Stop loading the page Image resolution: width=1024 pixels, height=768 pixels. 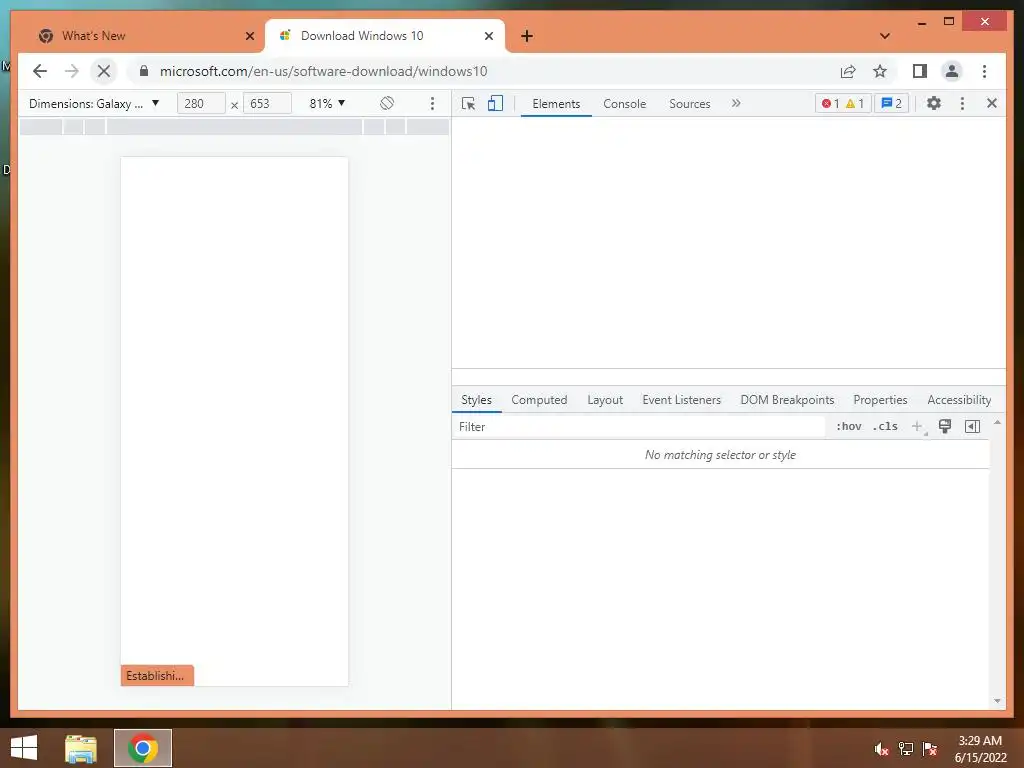(x=104, y=71)
